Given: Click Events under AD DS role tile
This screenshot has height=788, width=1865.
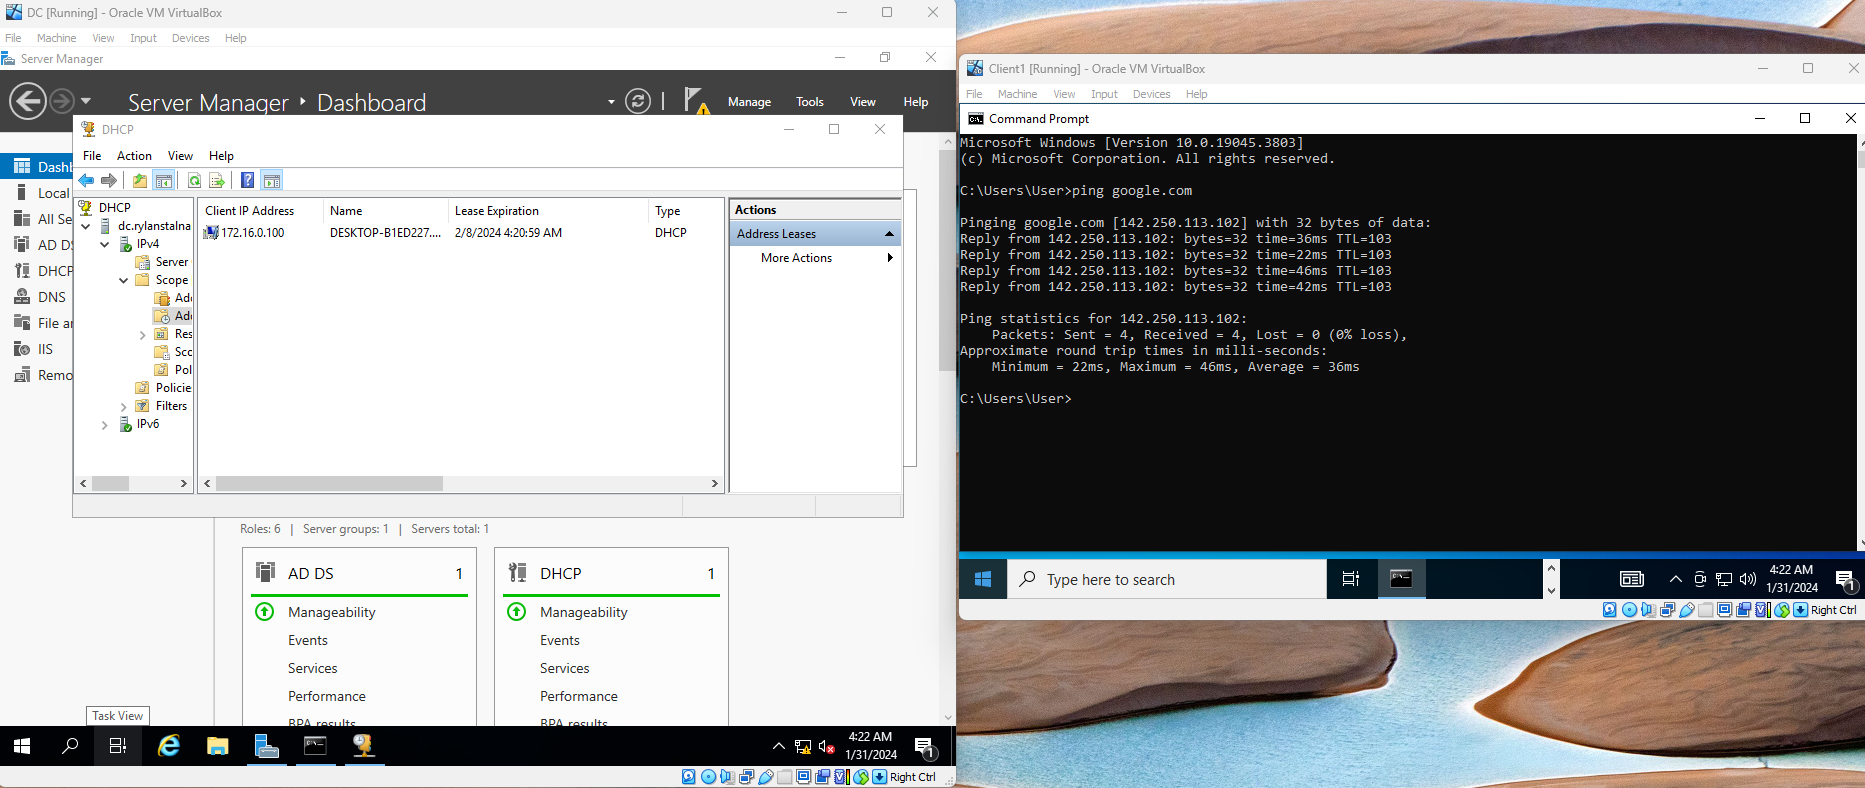Looking at the screenshot, I should [308, 640].
